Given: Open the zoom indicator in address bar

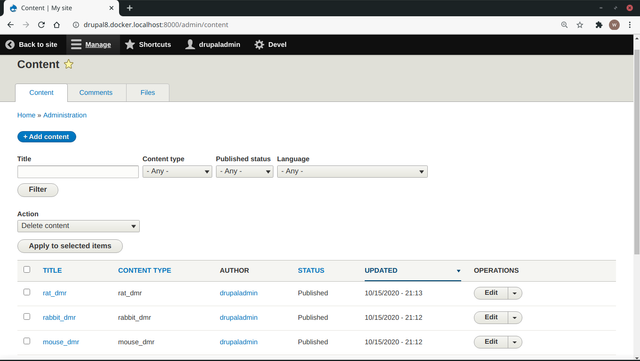Looking at the screenshot, I should [x=564, y=25].
